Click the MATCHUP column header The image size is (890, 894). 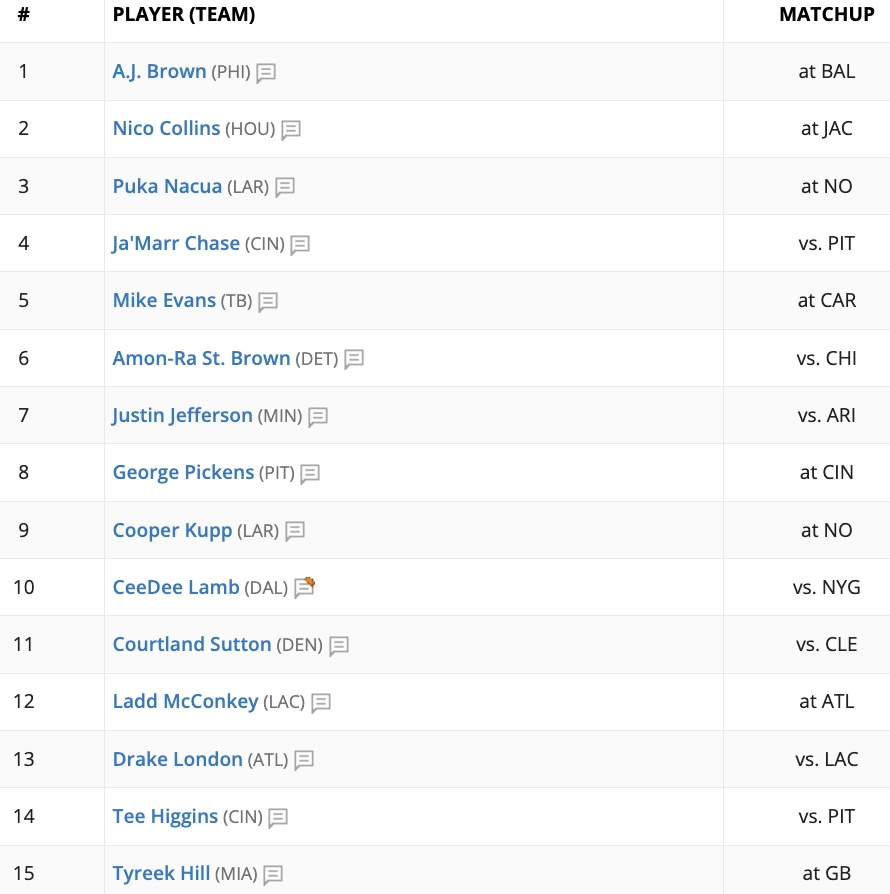pyautogui.click(x=826, y=14)
